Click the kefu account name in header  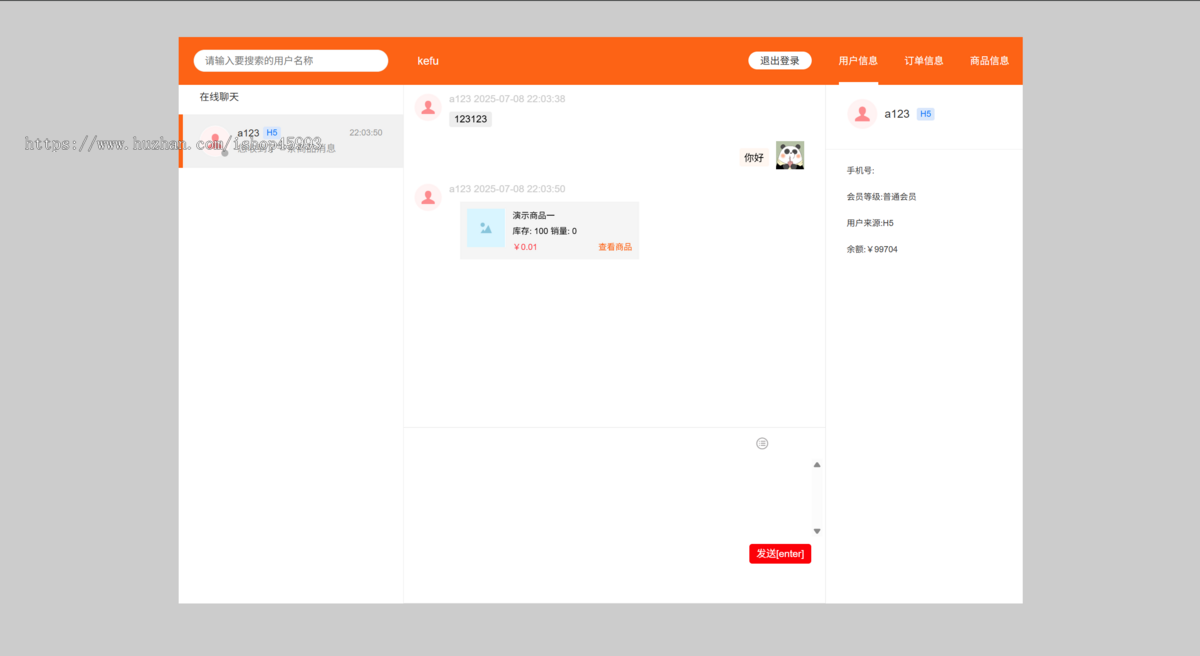428,61
